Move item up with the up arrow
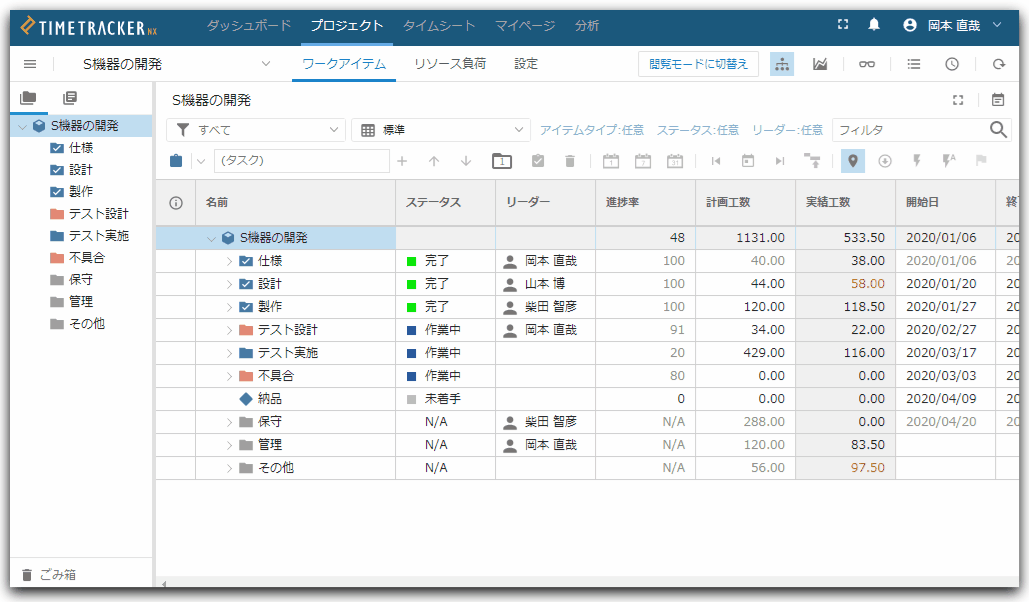This screenshot has height=602, width=1029. tap(434, 161)
